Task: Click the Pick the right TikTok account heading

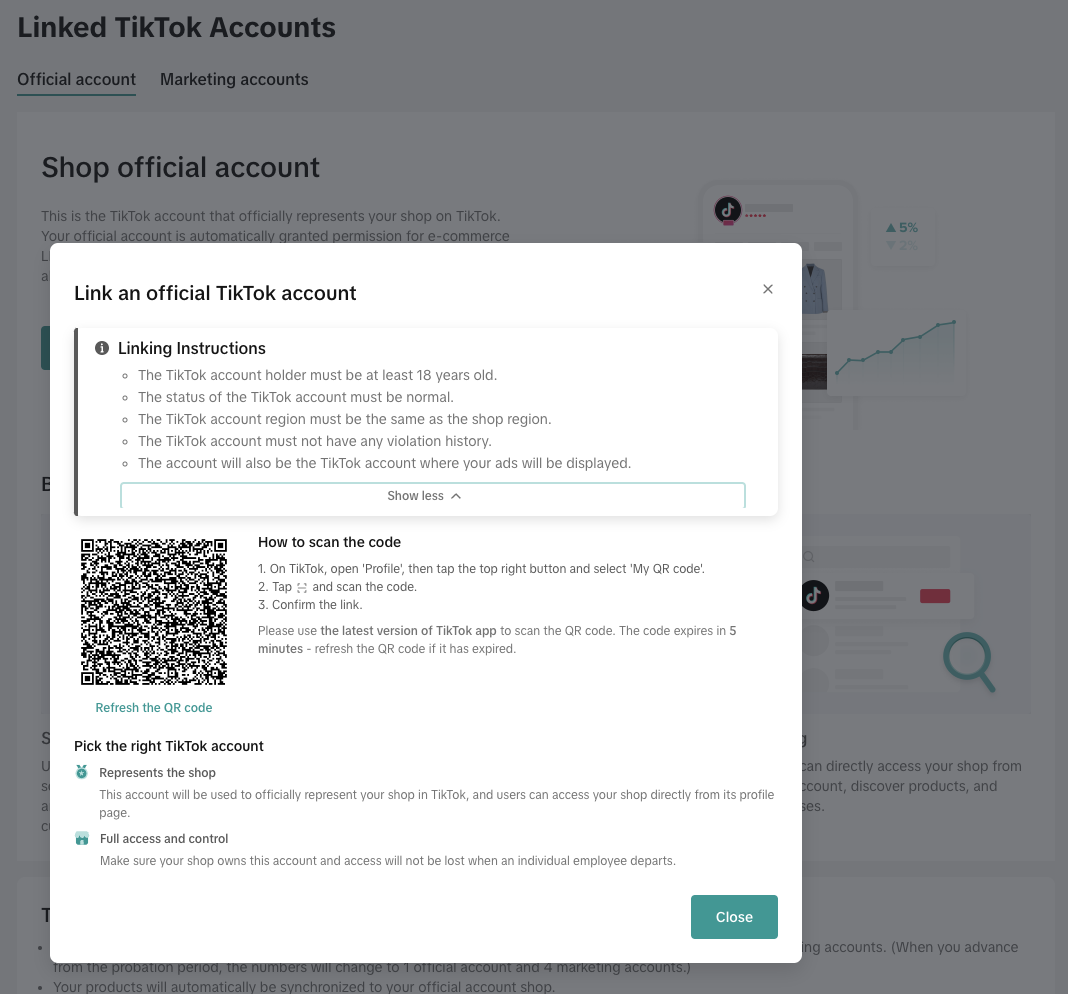Action: pos(169,746)
